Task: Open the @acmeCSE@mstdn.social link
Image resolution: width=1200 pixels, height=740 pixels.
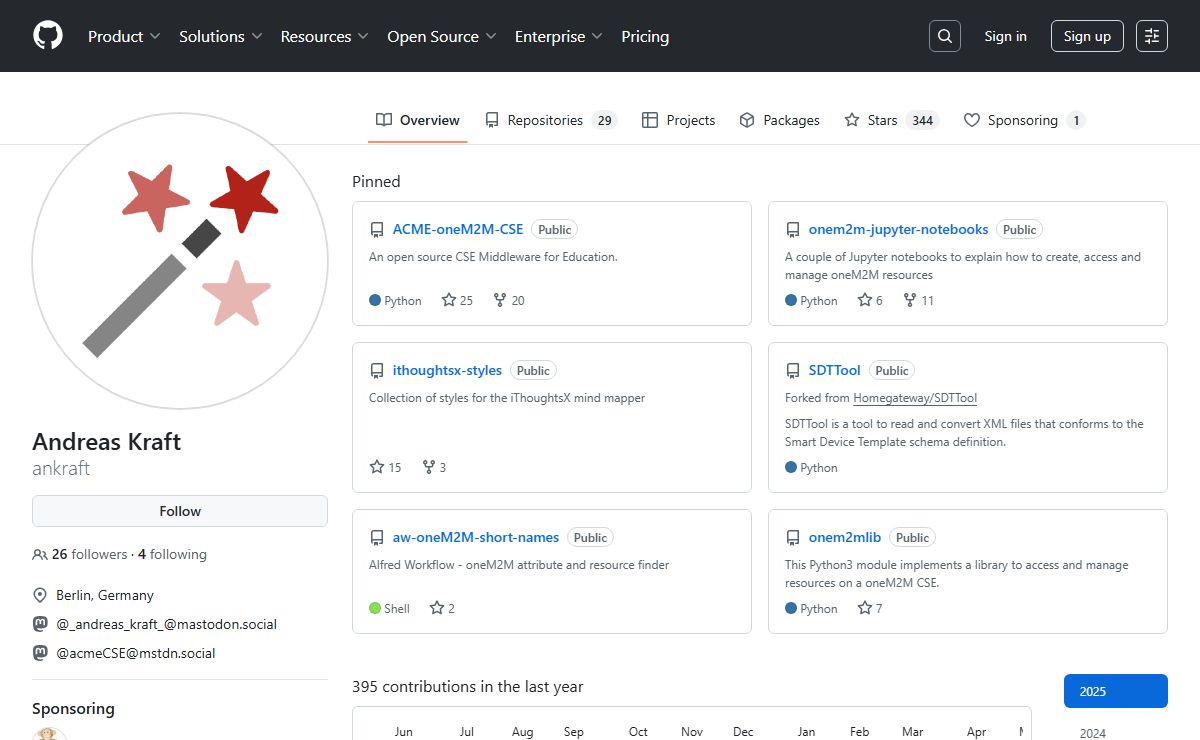Action: click(135, 653)
